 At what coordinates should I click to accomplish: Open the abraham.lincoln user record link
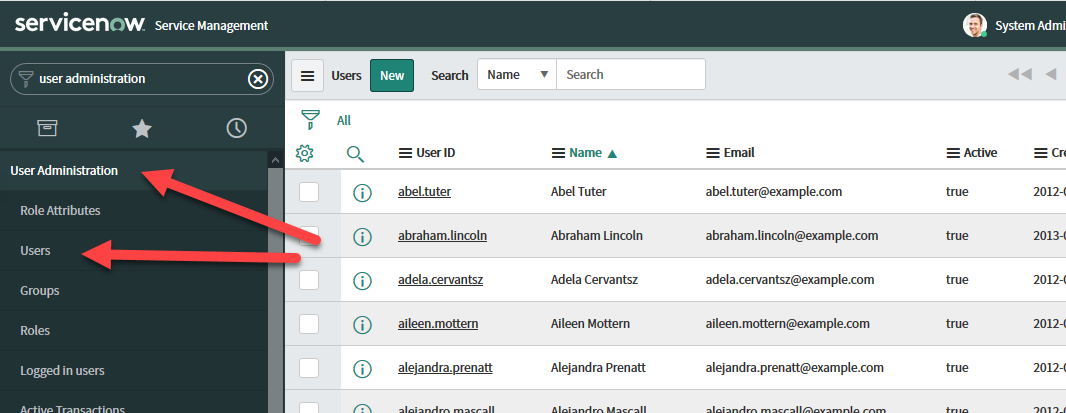click(x=442, y=236)
